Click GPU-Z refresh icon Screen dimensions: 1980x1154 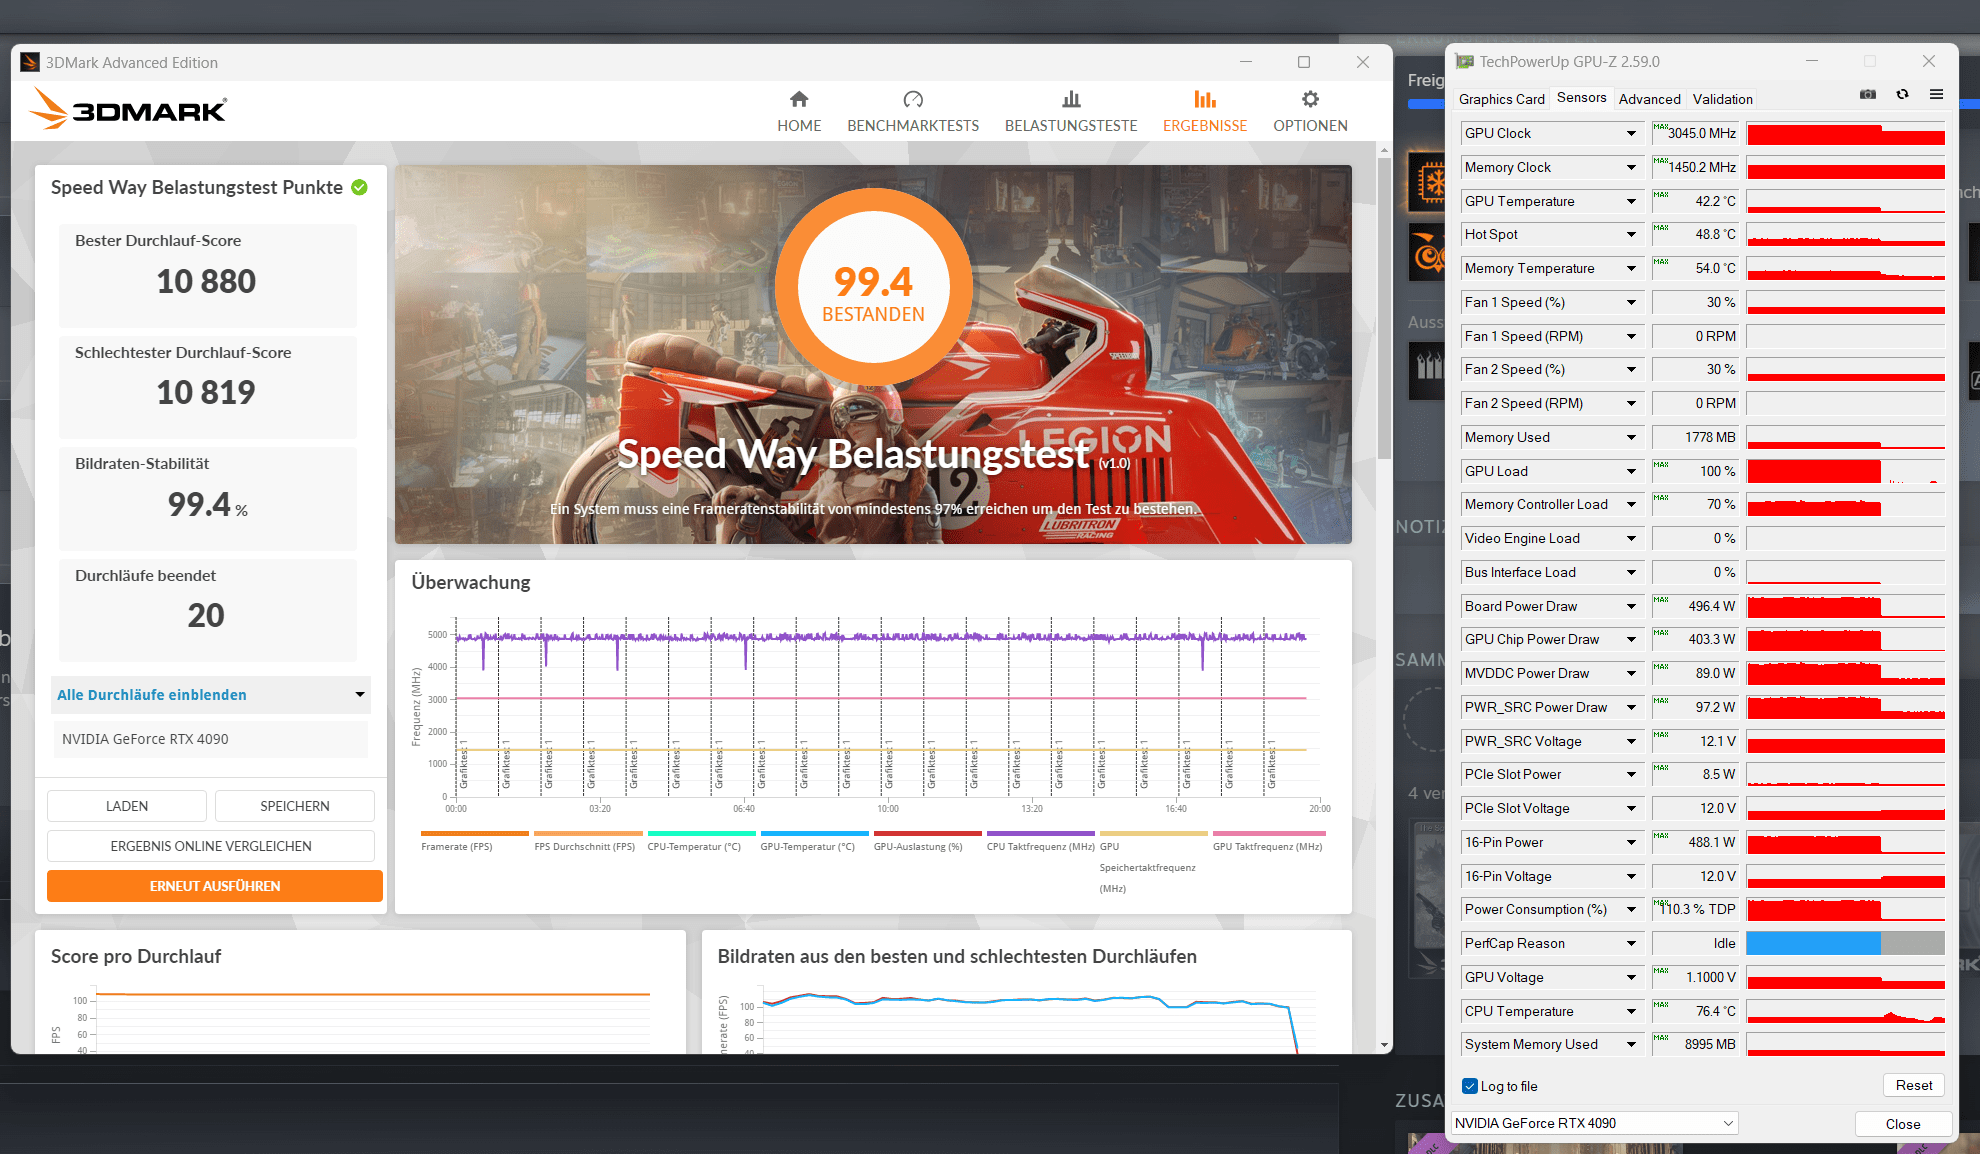(1902, 95)
